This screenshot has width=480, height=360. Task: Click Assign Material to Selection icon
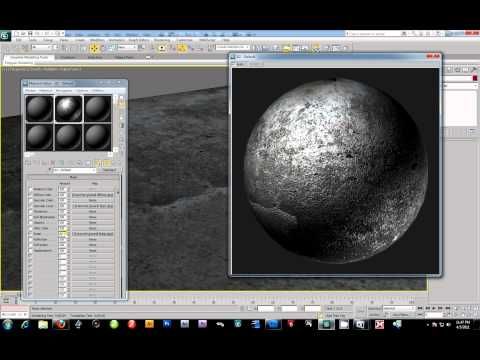tap(44, 163)
